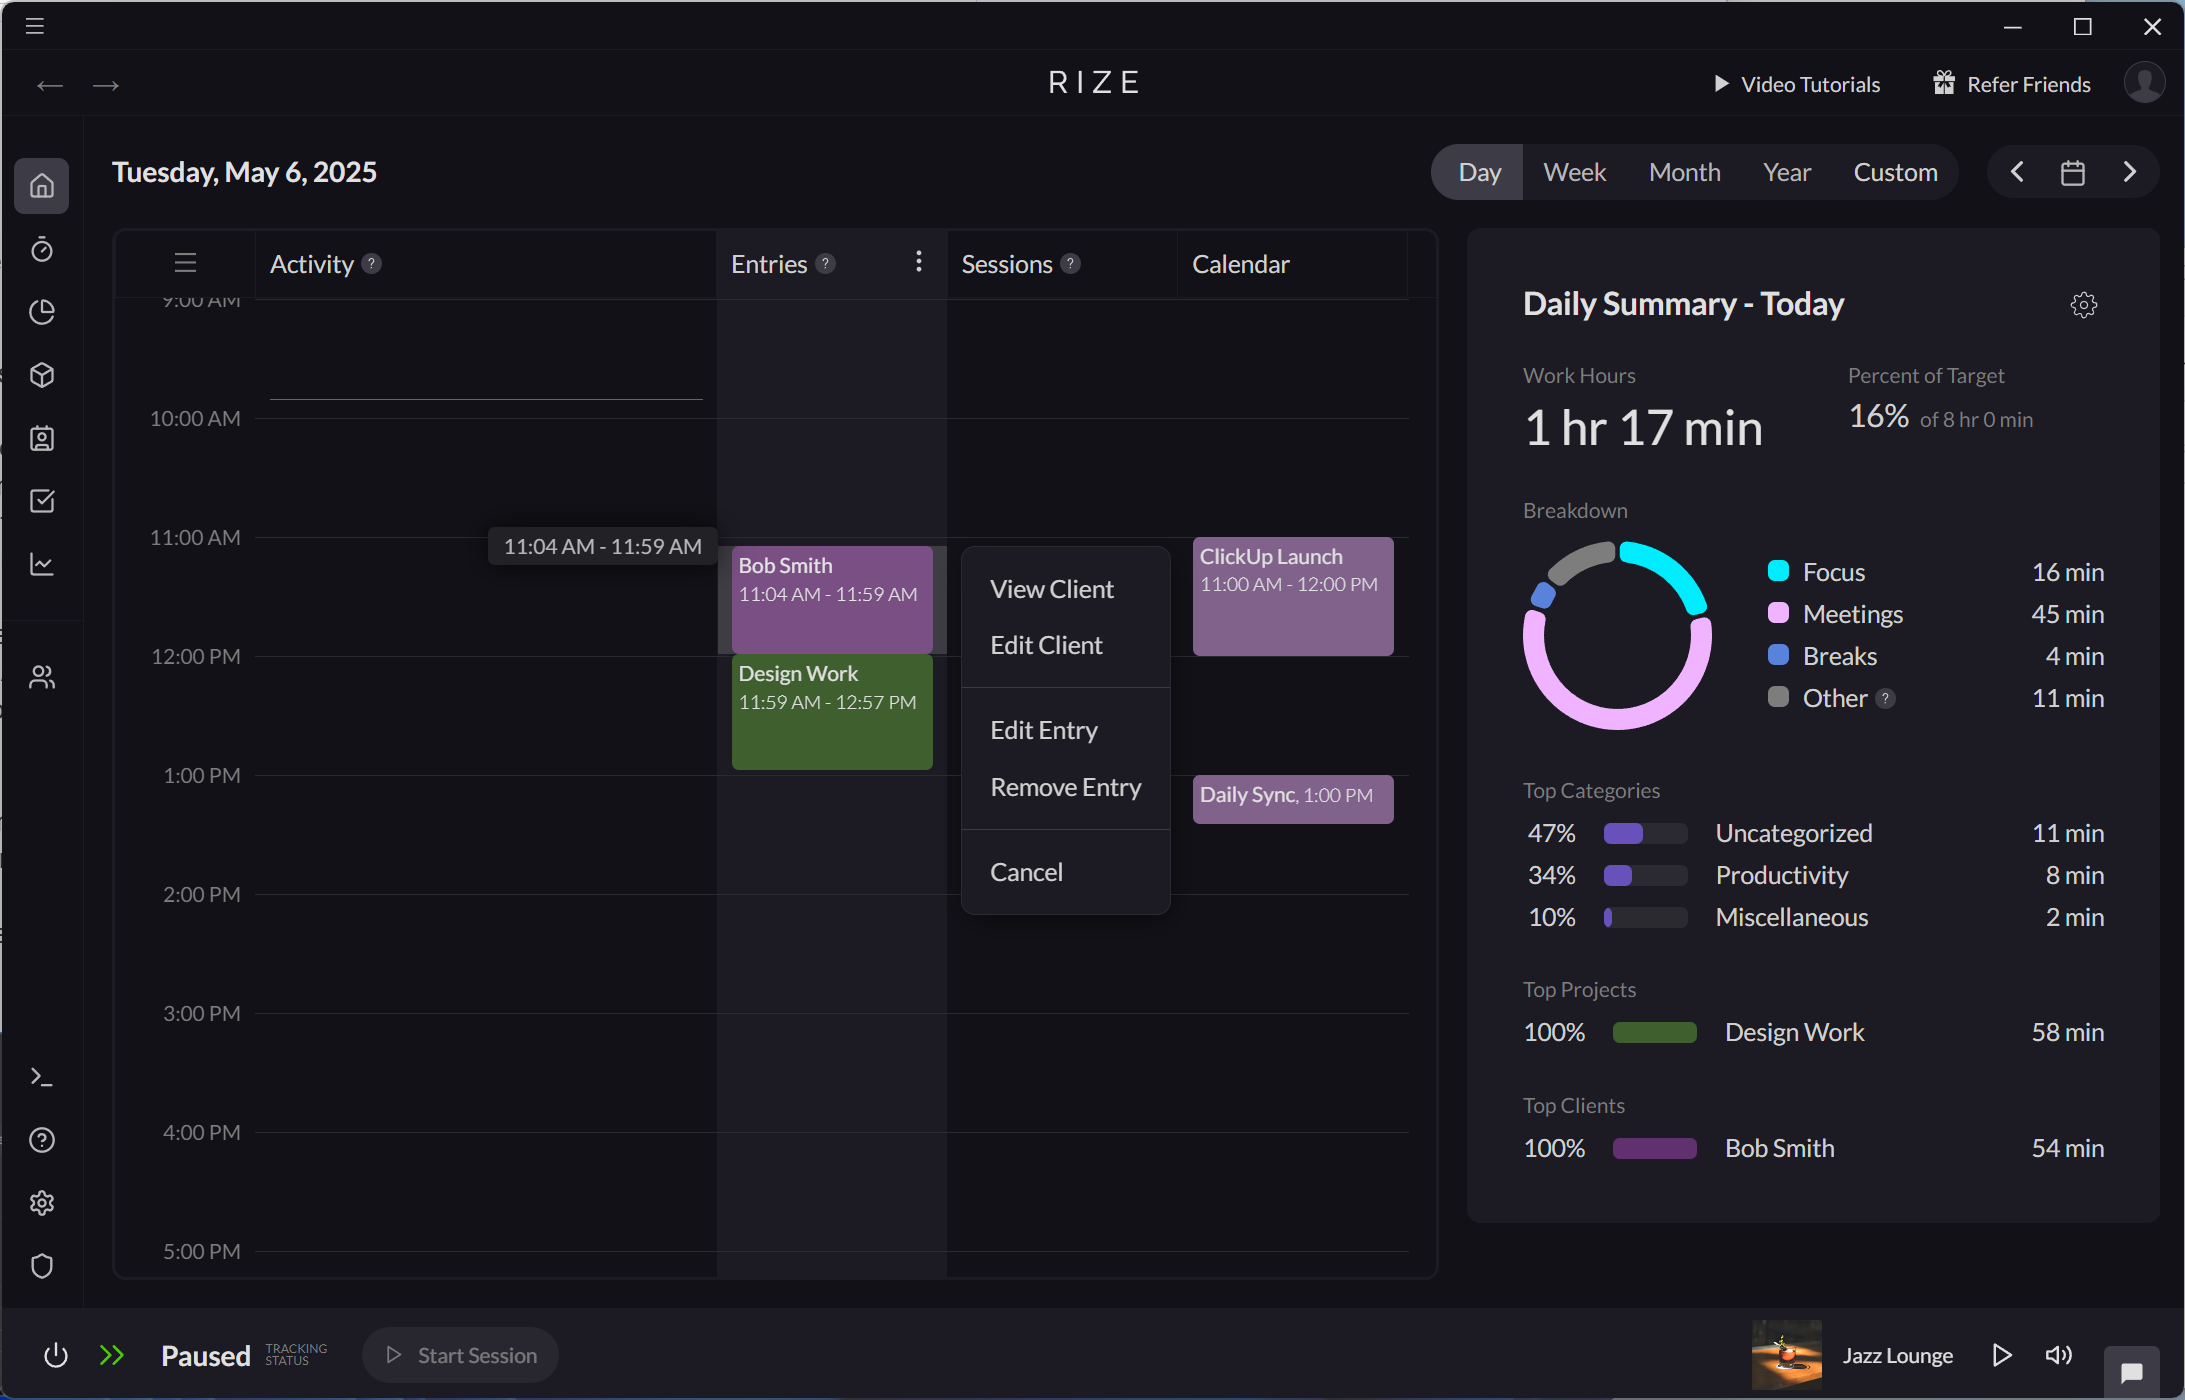Select the pie chart reports icon
The width and height of the screenshot is (2185, 1400).
(x=42, y=312)
